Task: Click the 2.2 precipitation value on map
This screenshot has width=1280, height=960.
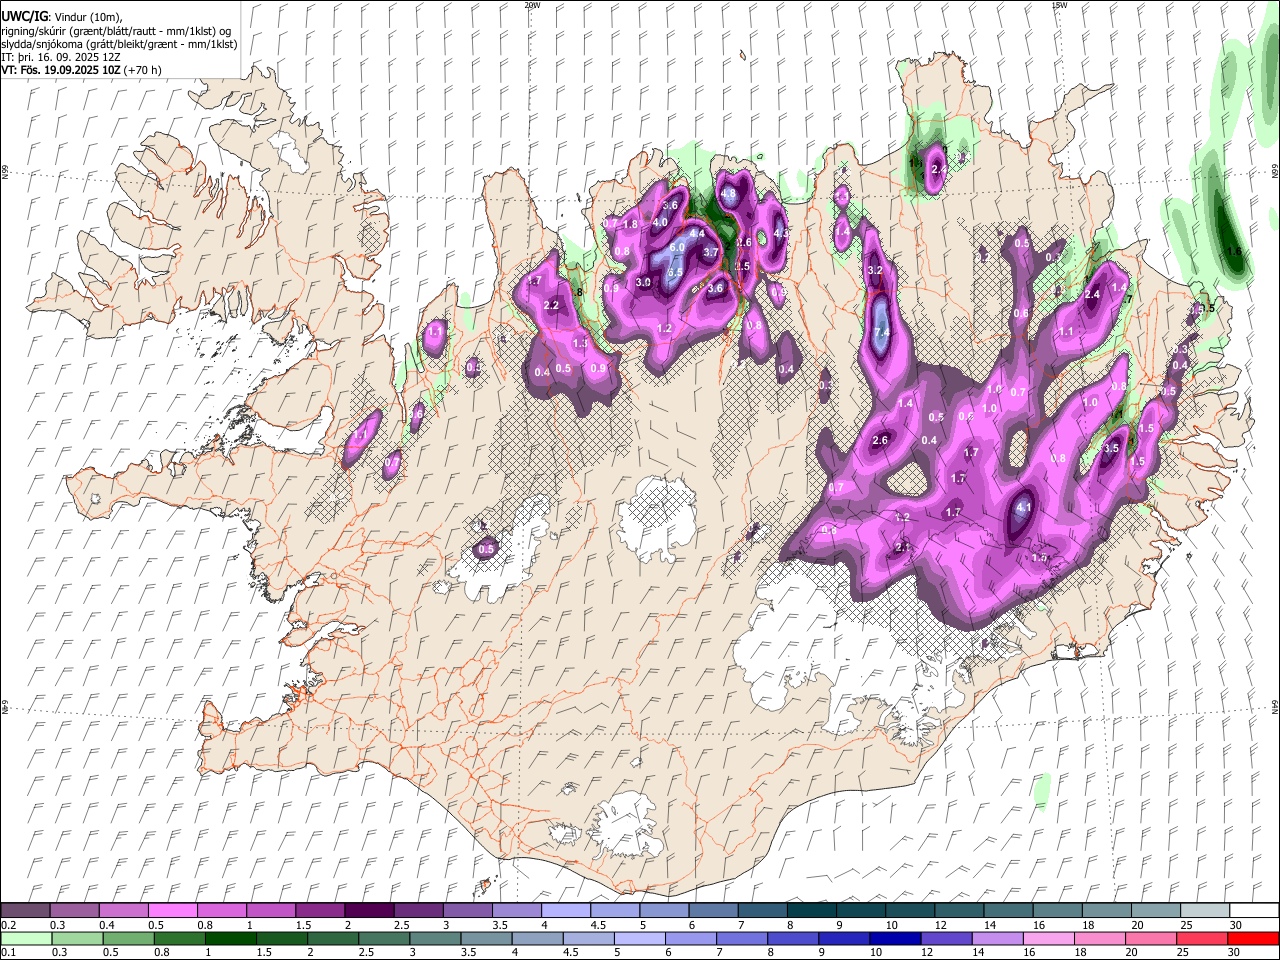Action: tap(551, 306)
